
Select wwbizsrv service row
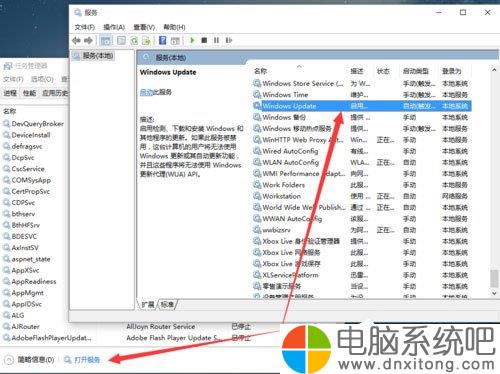tap(362, 230)
